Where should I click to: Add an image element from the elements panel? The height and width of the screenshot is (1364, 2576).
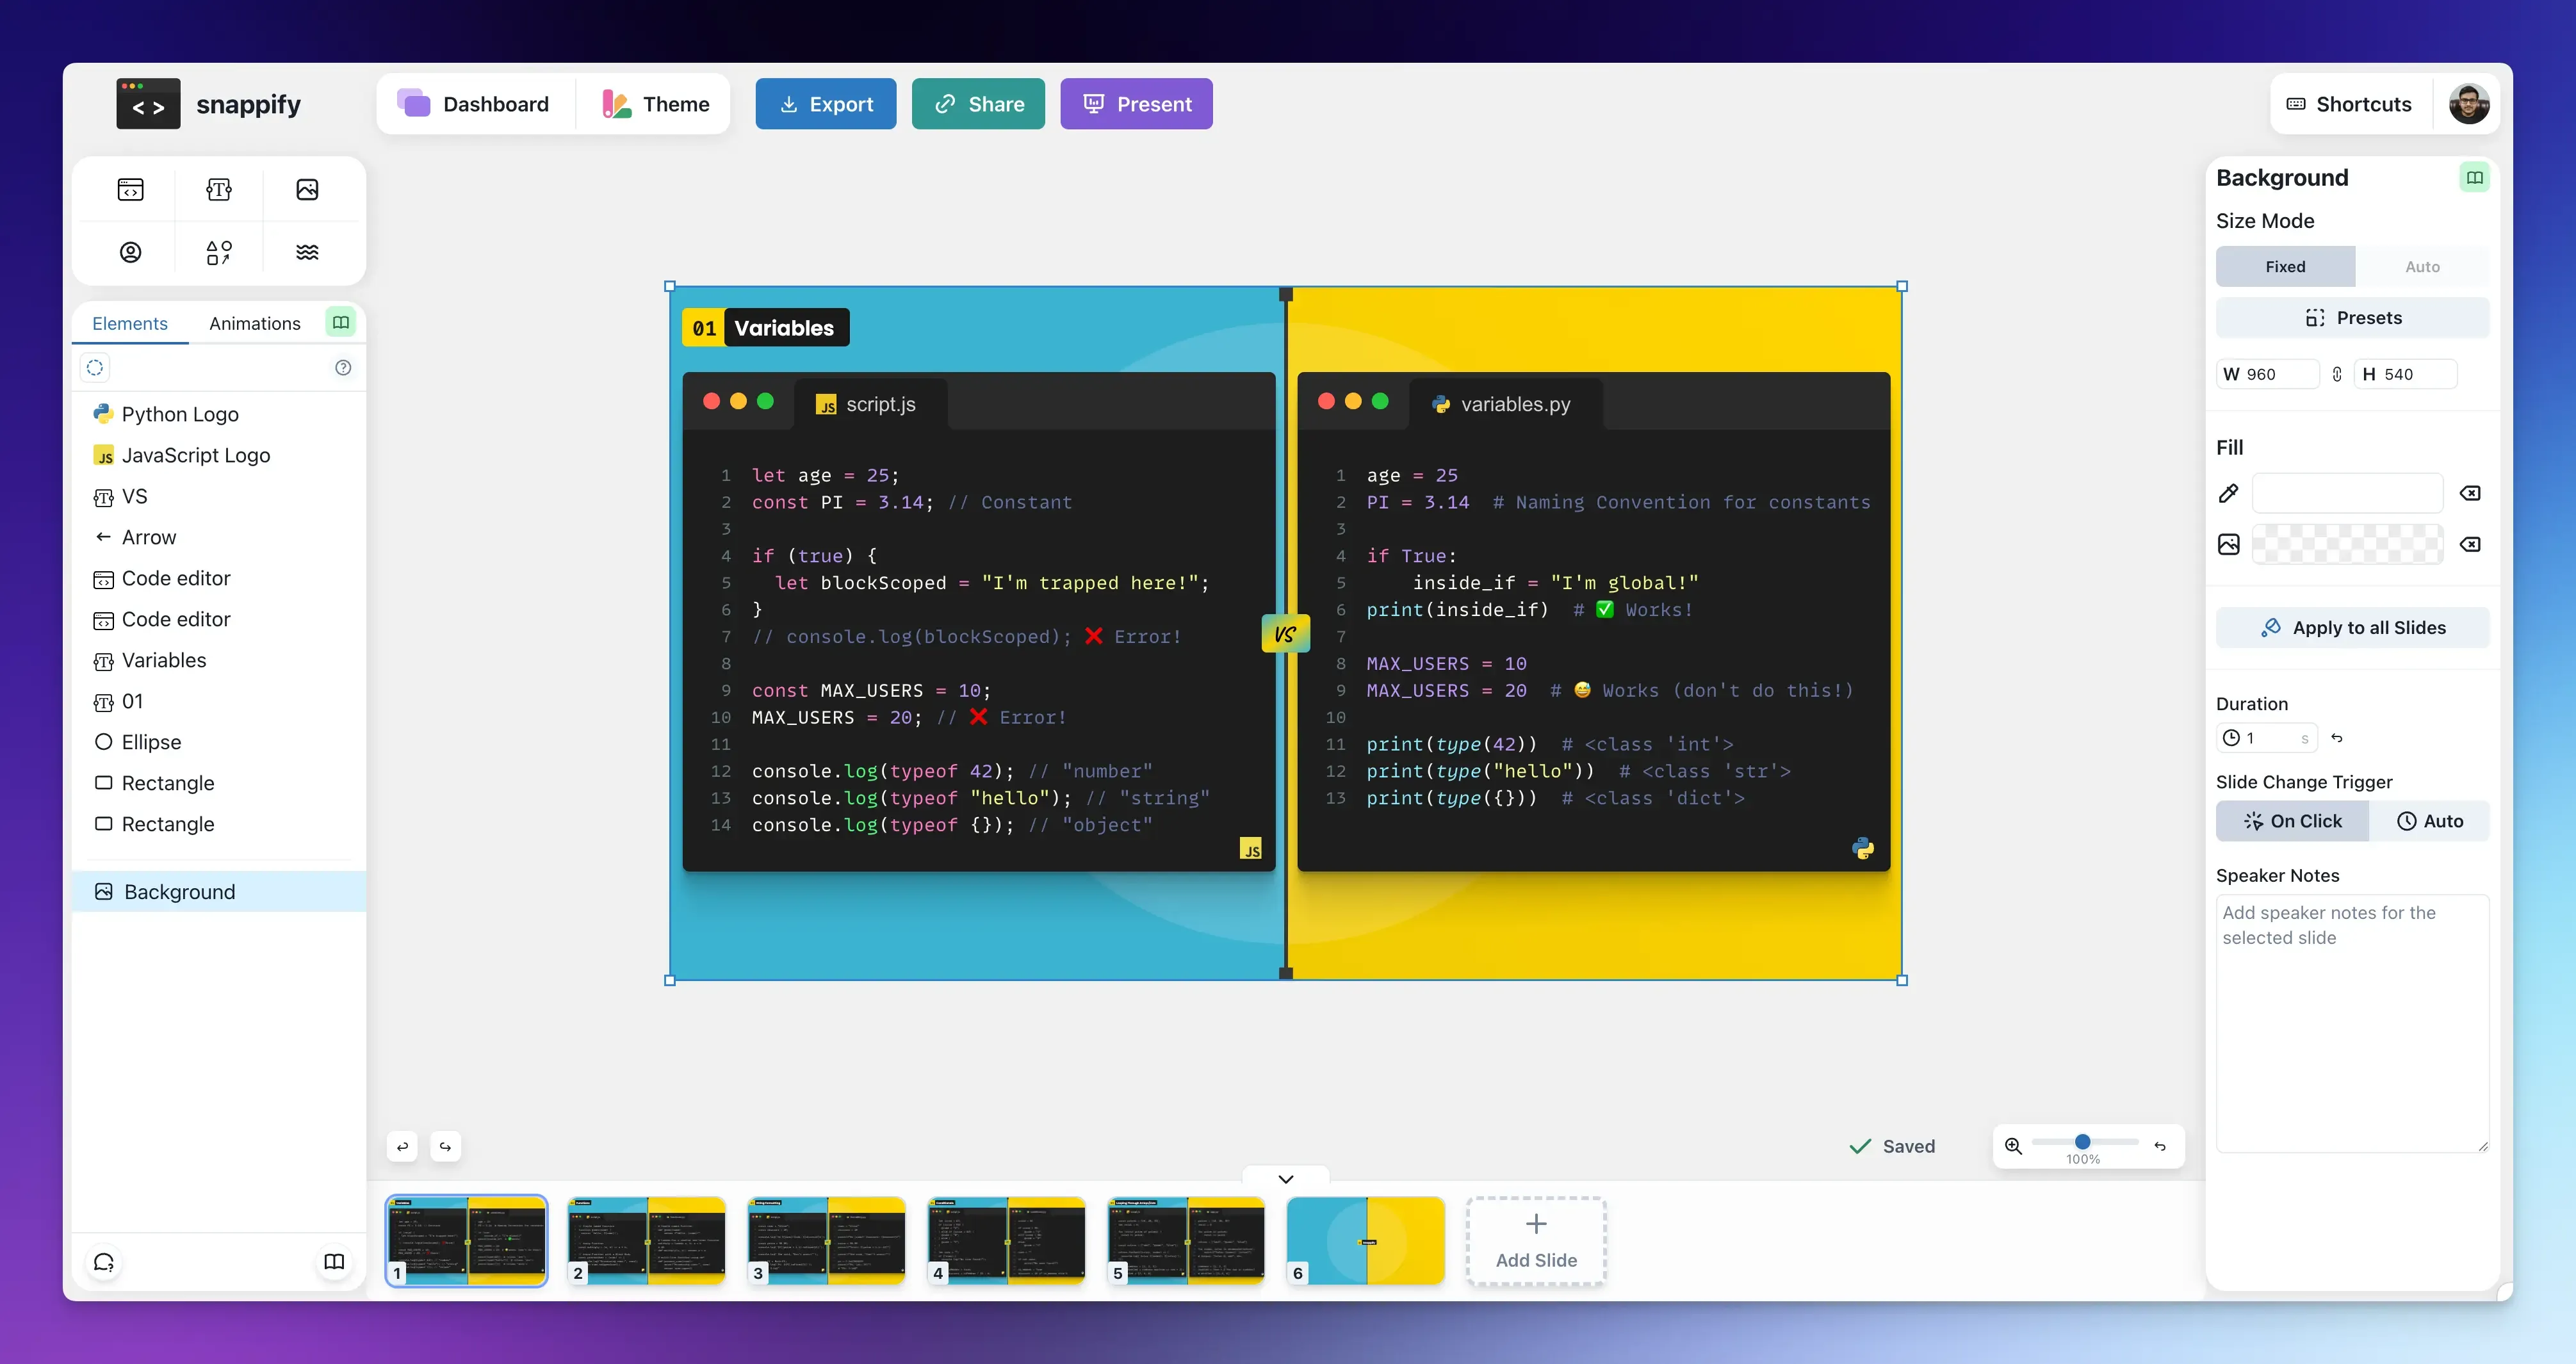click(307, 188)
